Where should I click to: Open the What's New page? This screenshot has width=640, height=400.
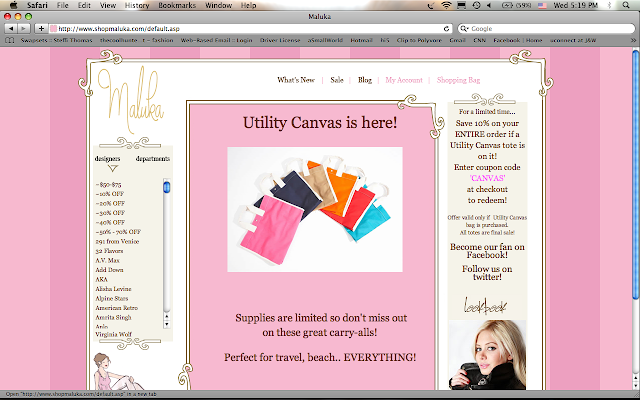[x=296, y=80]
